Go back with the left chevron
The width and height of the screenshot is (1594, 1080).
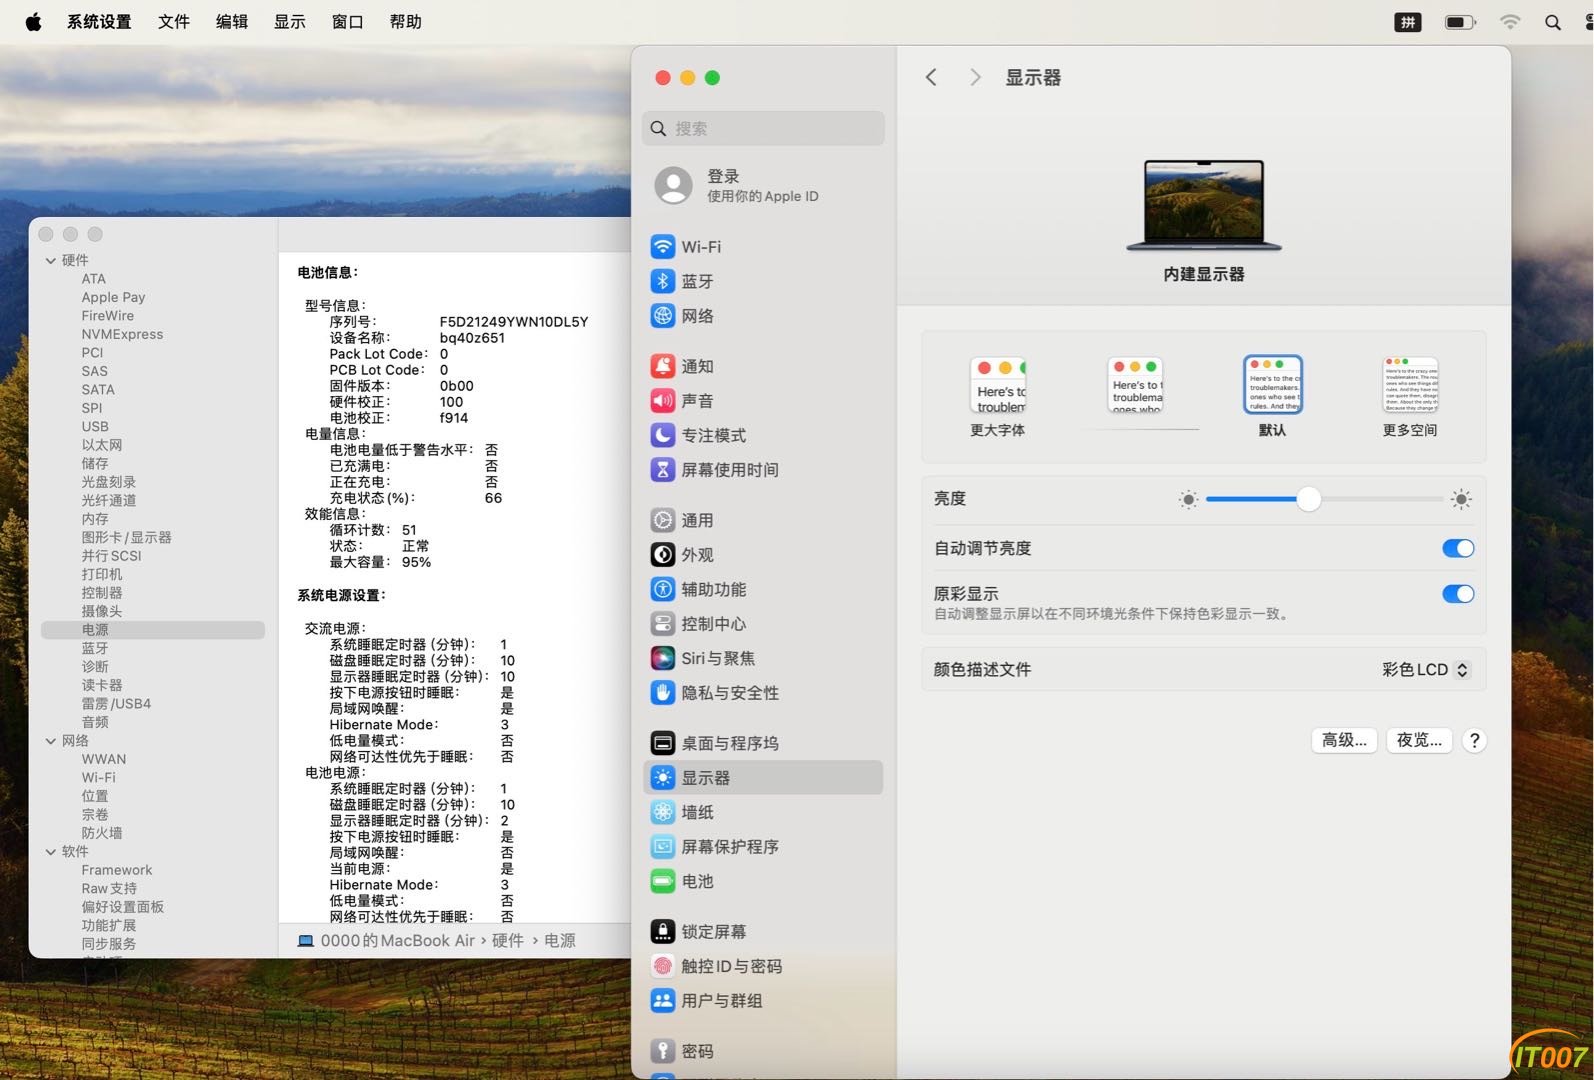[931, 78]
